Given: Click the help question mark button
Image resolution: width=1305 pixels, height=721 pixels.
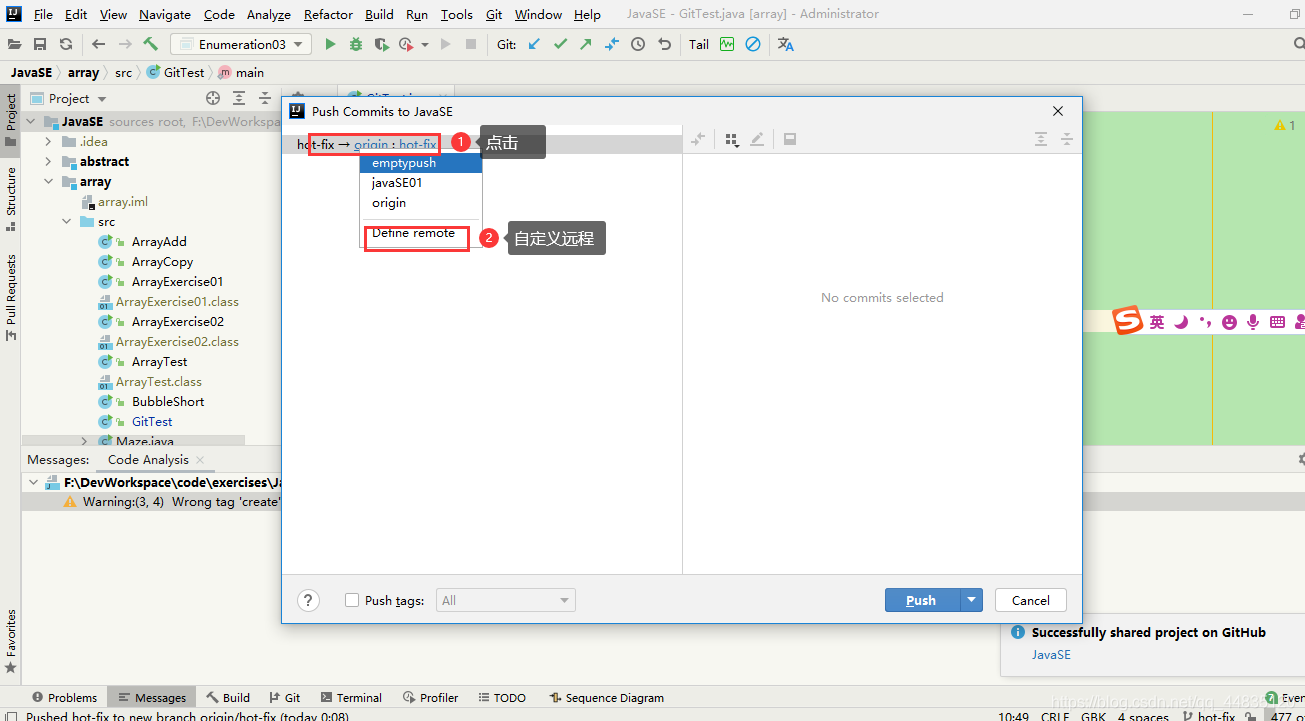Looking at the screenshot, I should (309, 600).
